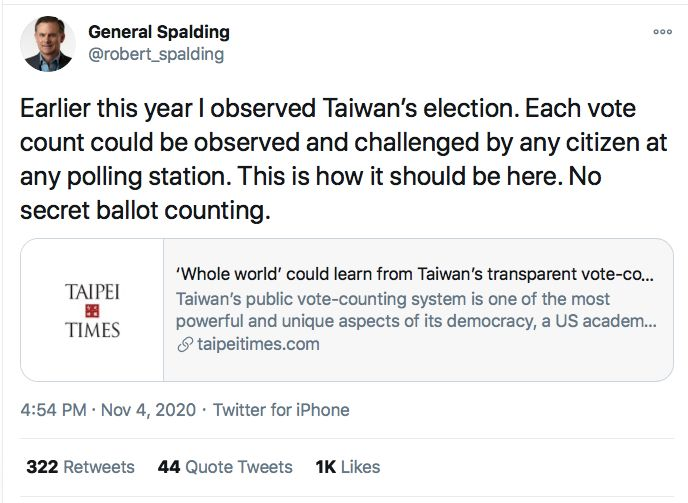Screen dimensions: 688x503
Task: Click the taipeitimes.com domain link
Action: point(258,344)
